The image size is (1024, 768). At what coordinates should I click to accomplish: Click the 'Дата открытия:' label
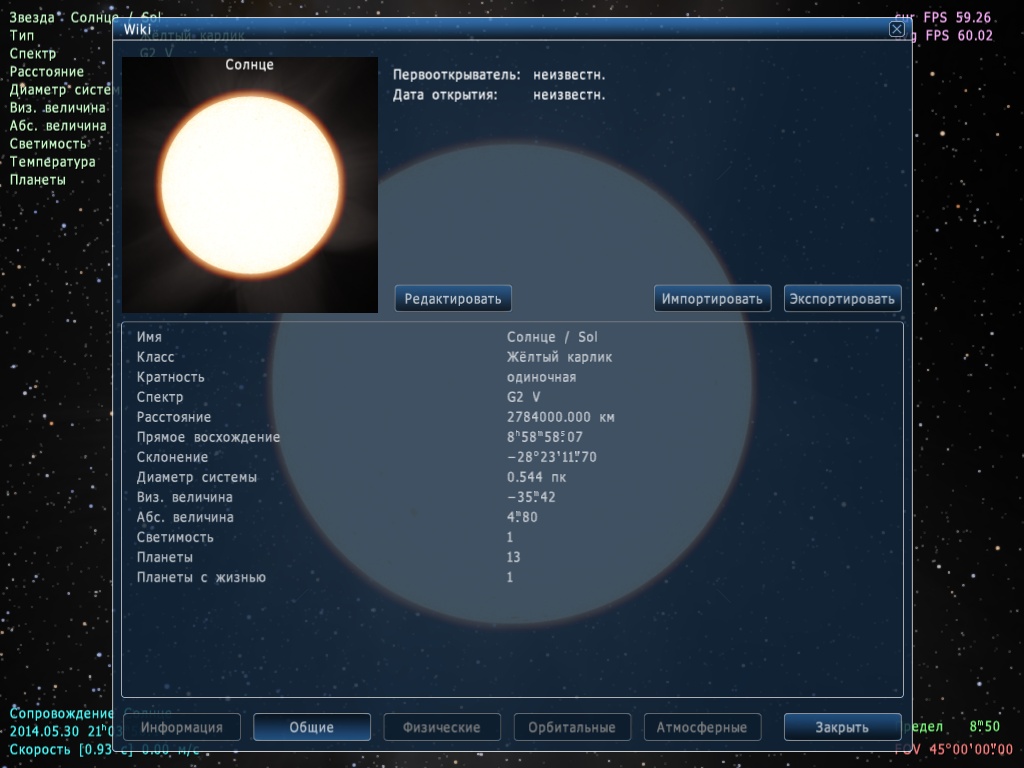(445, 95)
